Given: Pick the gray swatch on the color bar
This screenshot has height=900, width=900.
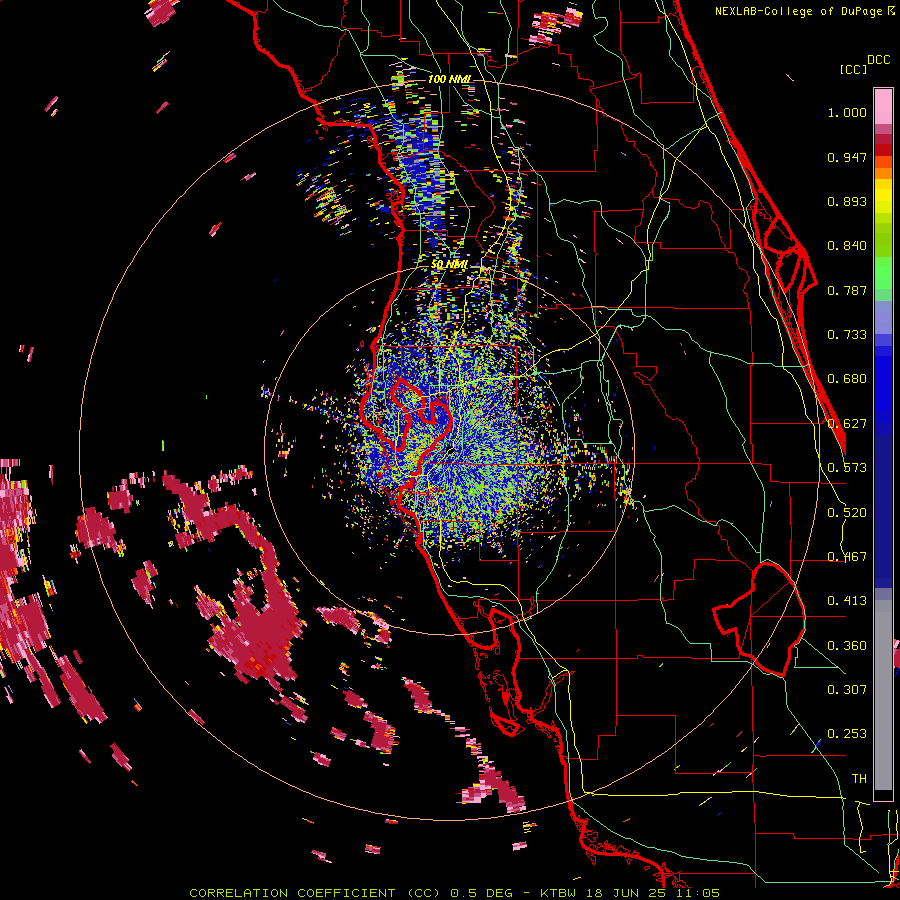Looking at the screenshot, I should [883, 695].
